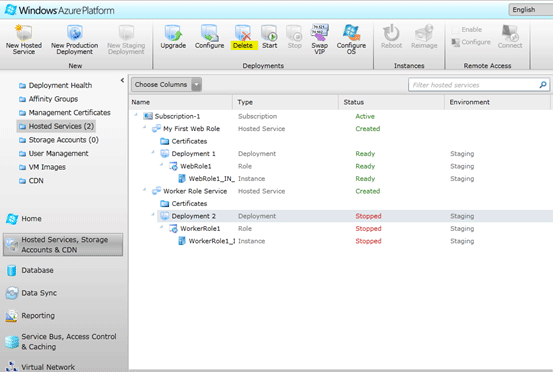Open Configure in the Deployments group

(209, 37)
